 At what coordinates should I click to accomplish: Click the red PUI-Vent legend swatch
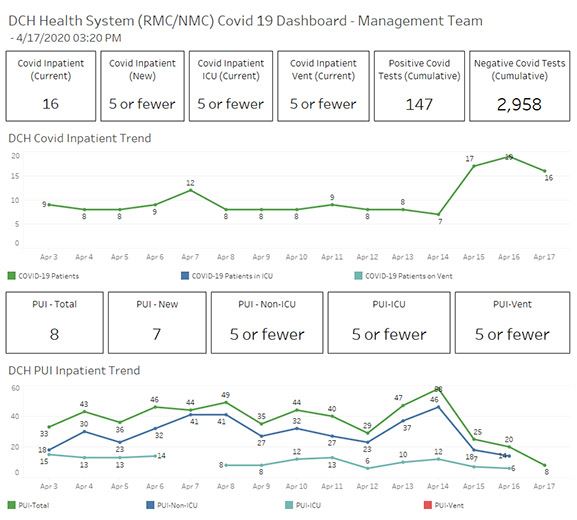428,505
